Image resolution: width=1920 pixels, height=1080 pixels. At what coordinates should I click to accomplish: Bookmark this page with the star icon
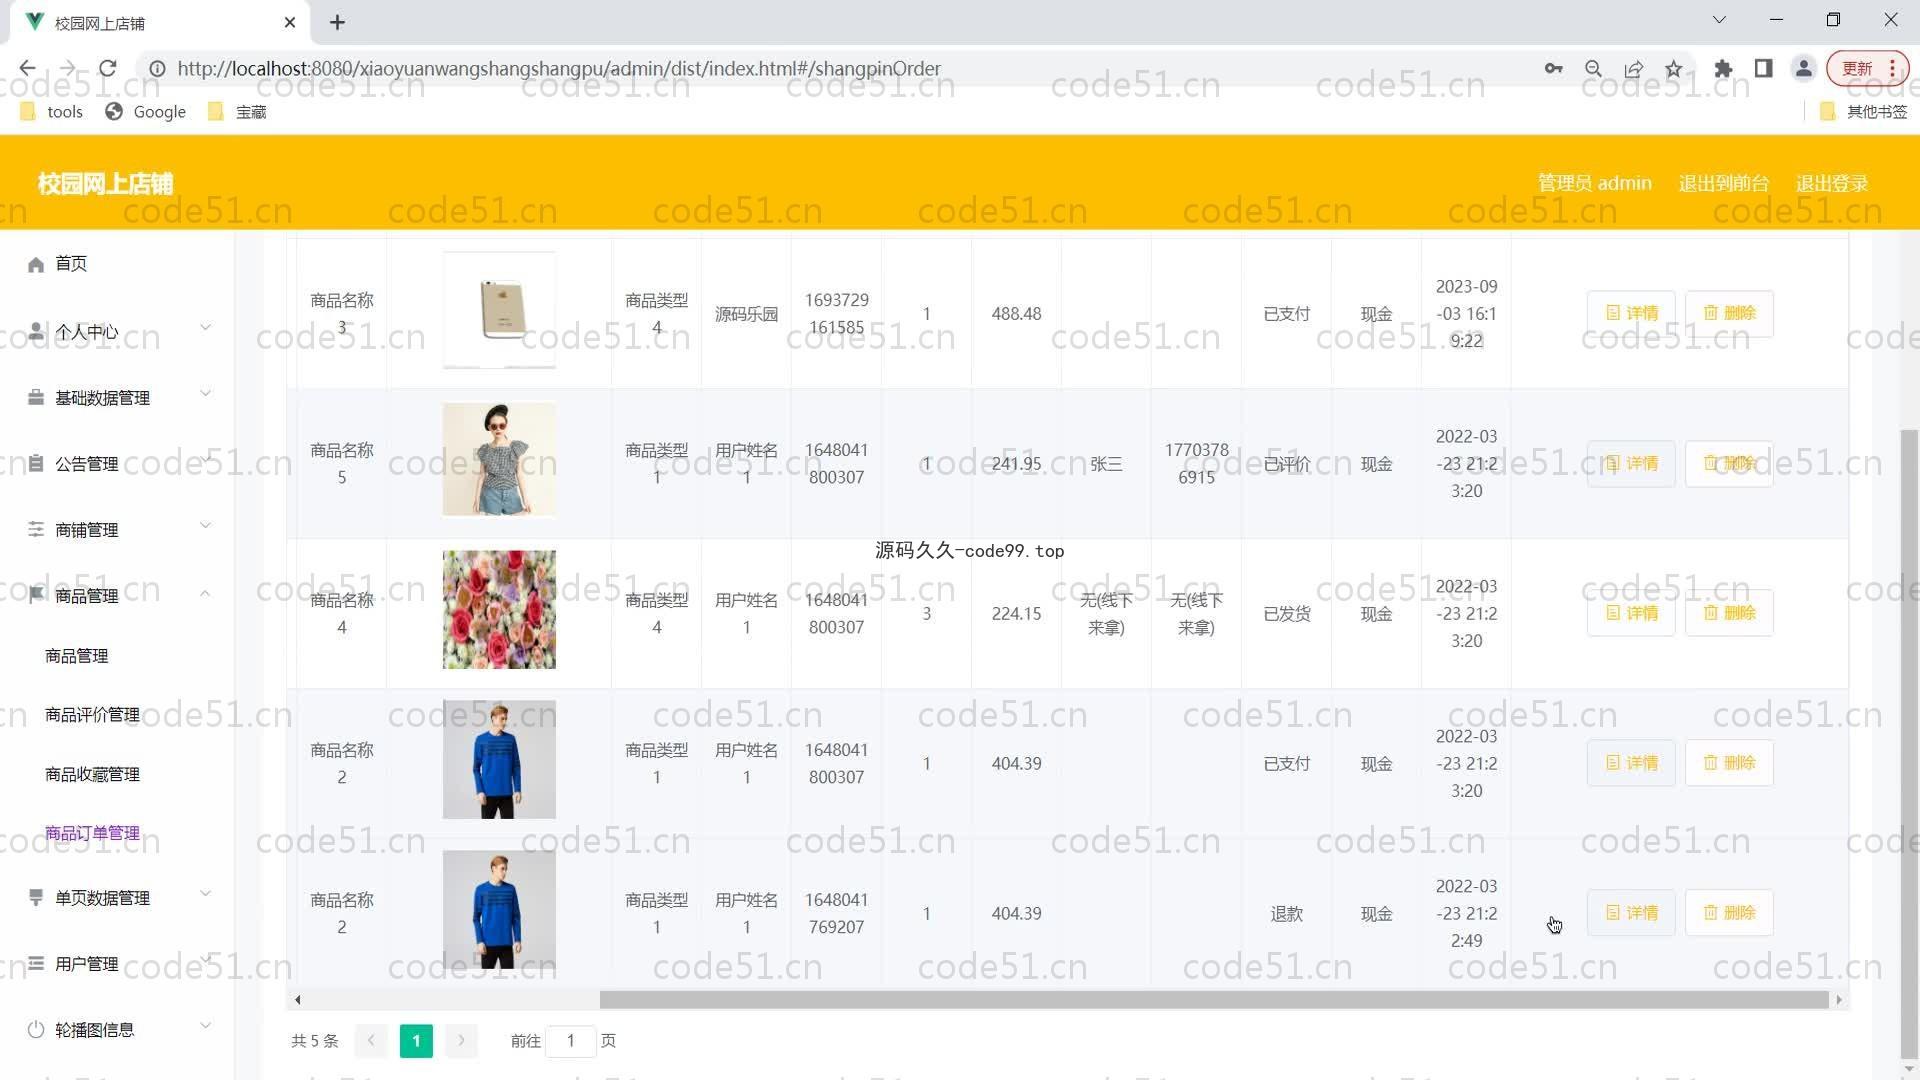1673,68
